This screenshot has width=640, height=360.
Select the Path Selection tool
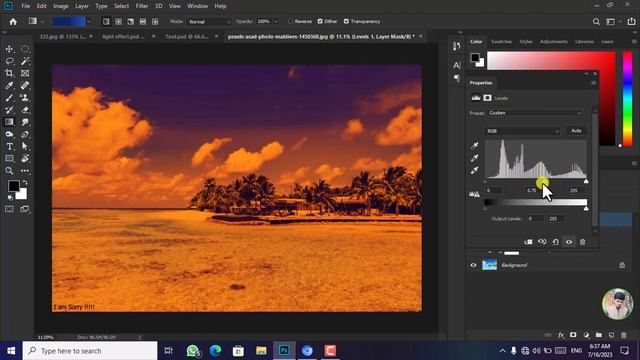tap(25, 147)
